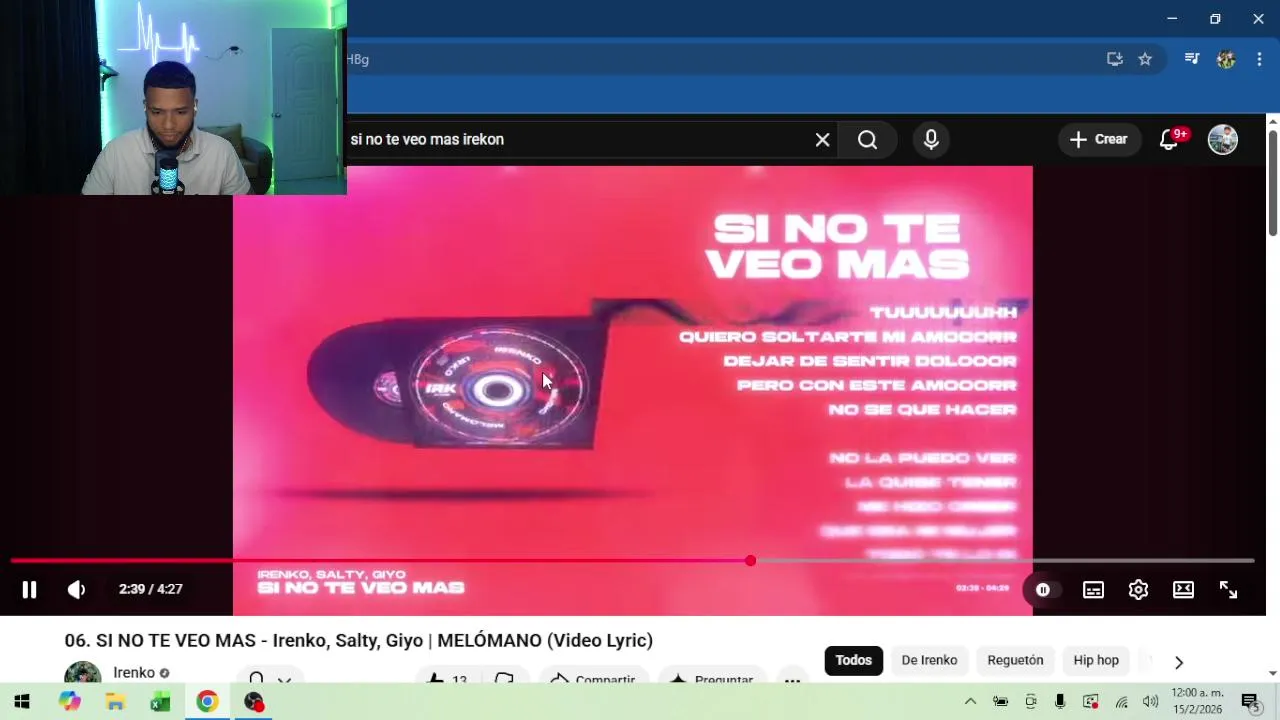1280x720 pixels.
Task: Open Excel from the taskbar
Action: coord(160,702)
